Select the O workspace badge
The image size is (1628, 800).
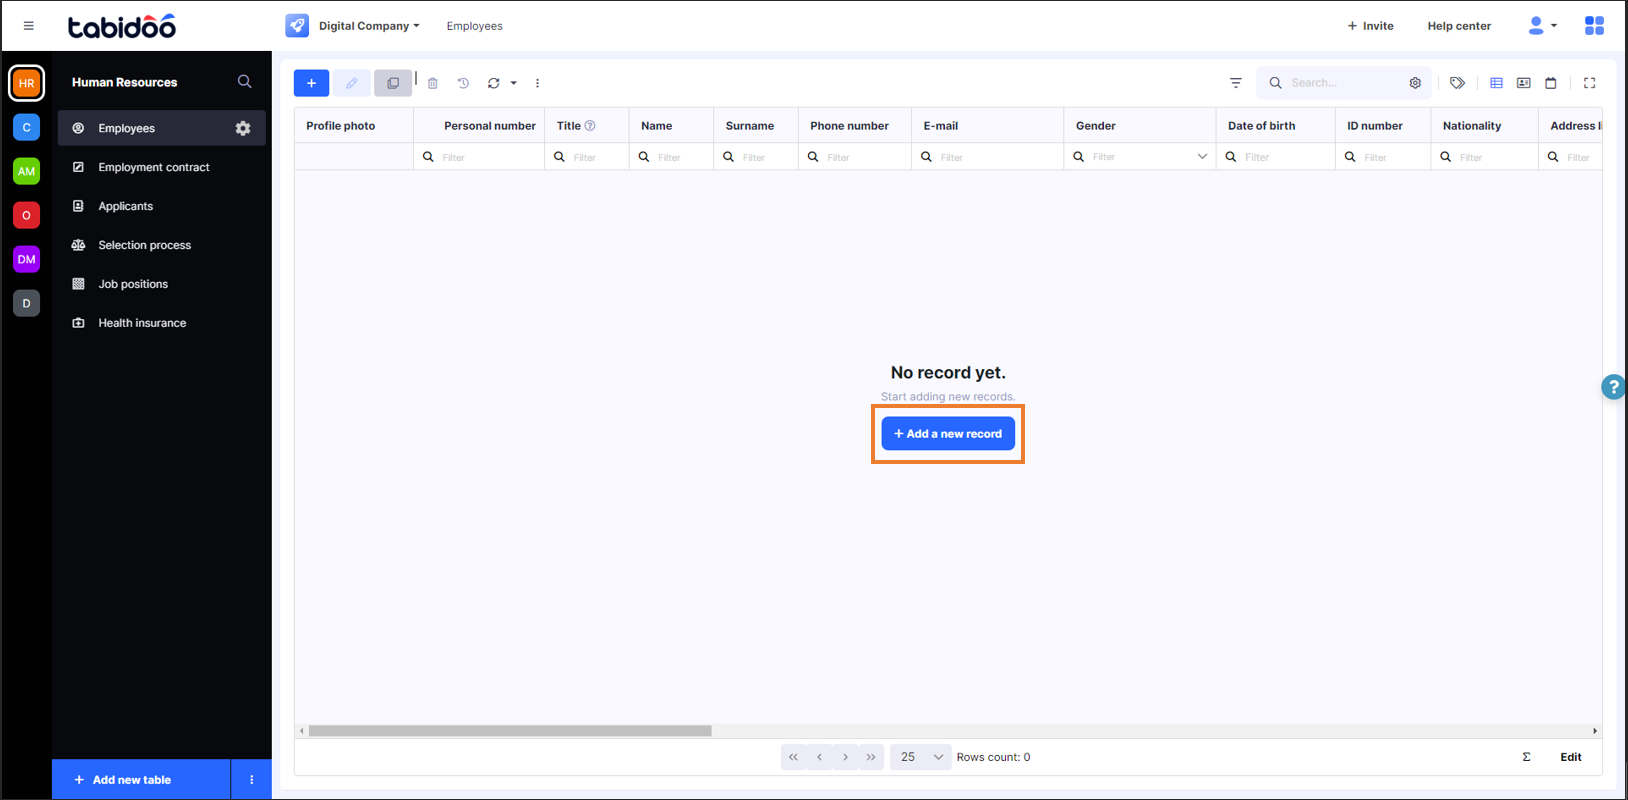click(x=27, y=215)
